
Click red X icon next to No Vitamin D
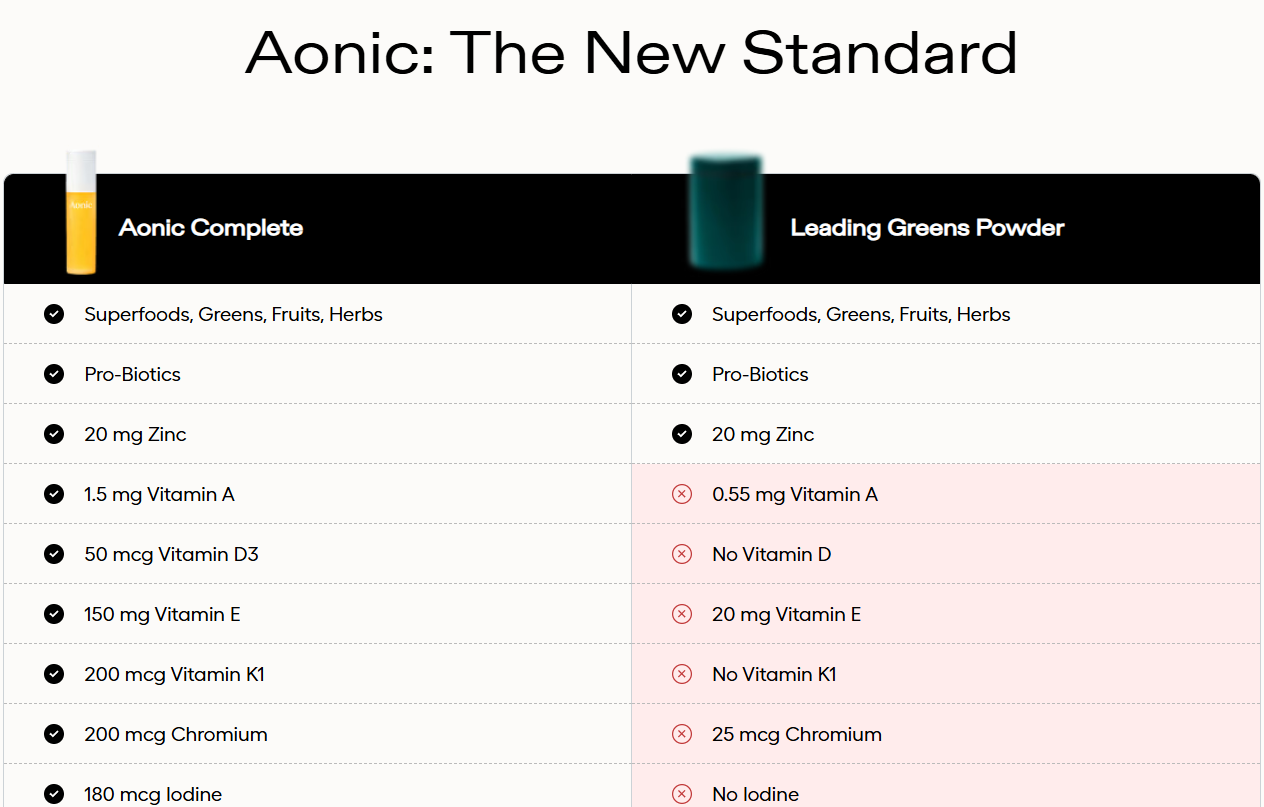point(682,554)
